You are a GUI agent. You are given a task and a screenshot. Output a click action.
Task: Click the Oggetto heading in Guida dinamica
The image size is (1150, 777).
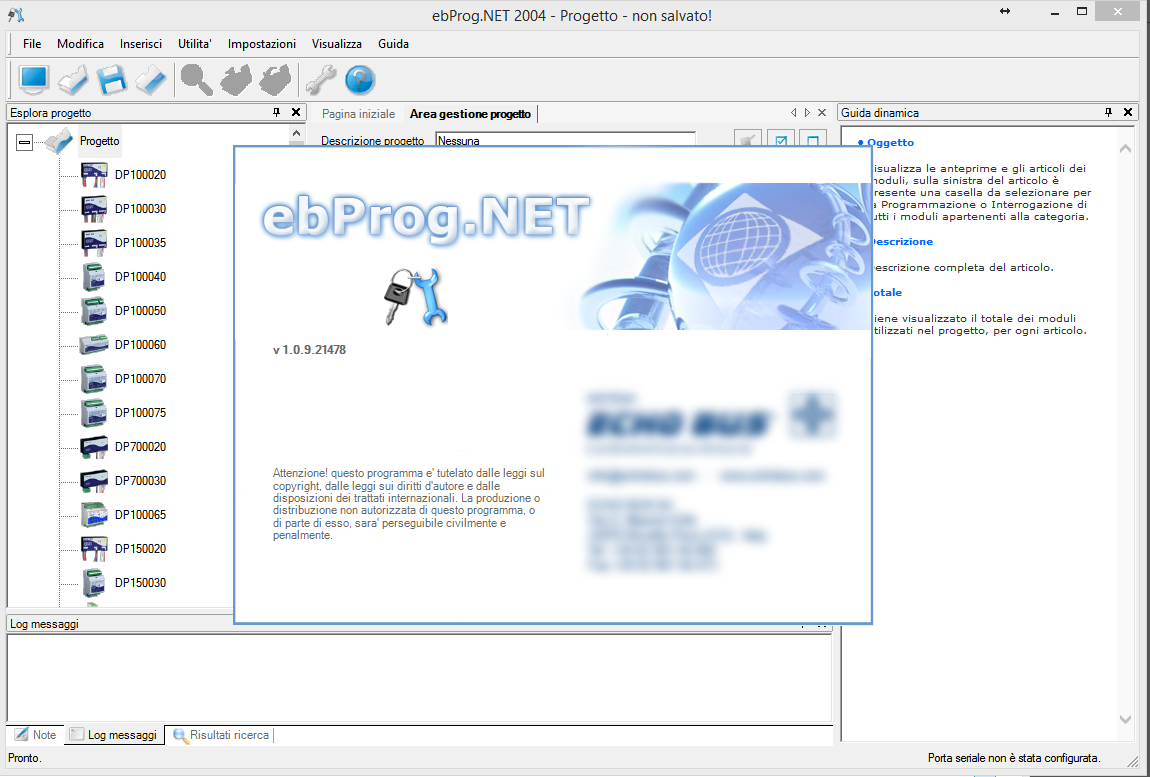pyautogui.click(x=890, y=142)
